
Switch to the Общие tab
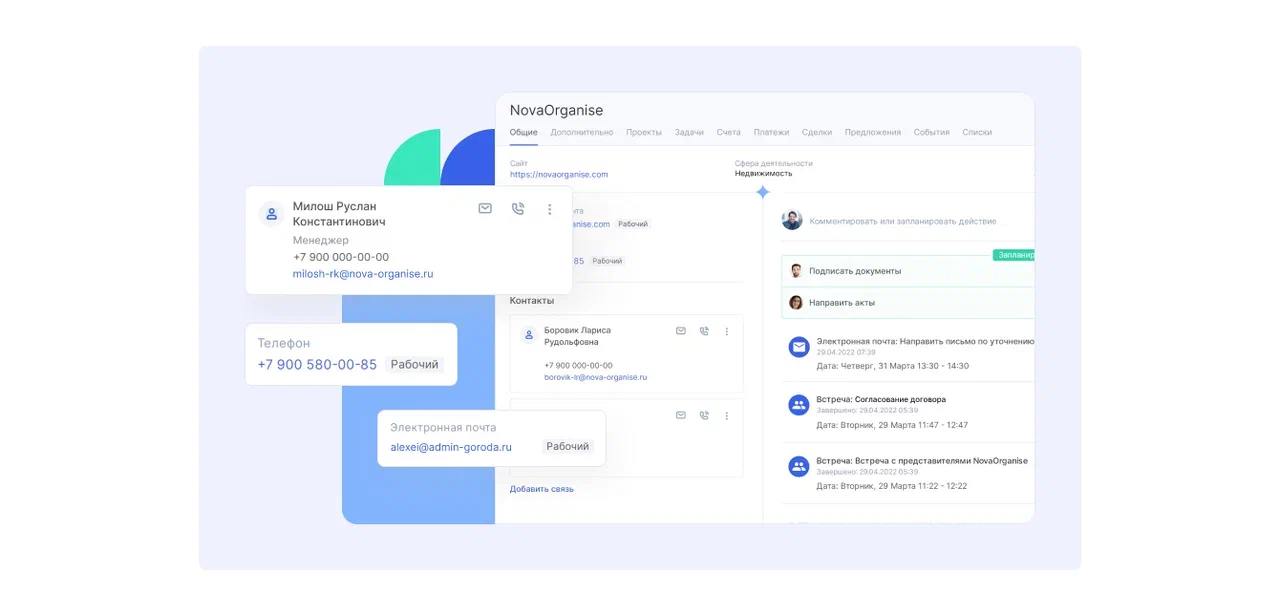tap(524, 132)
